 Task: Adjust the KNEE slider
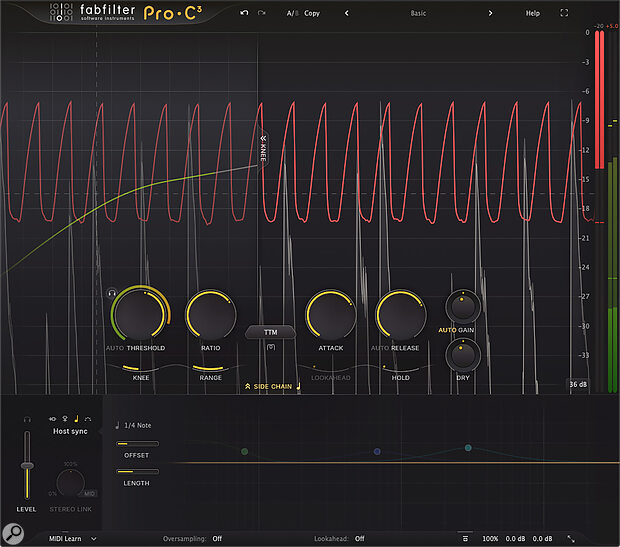click(x=141, y=369)
